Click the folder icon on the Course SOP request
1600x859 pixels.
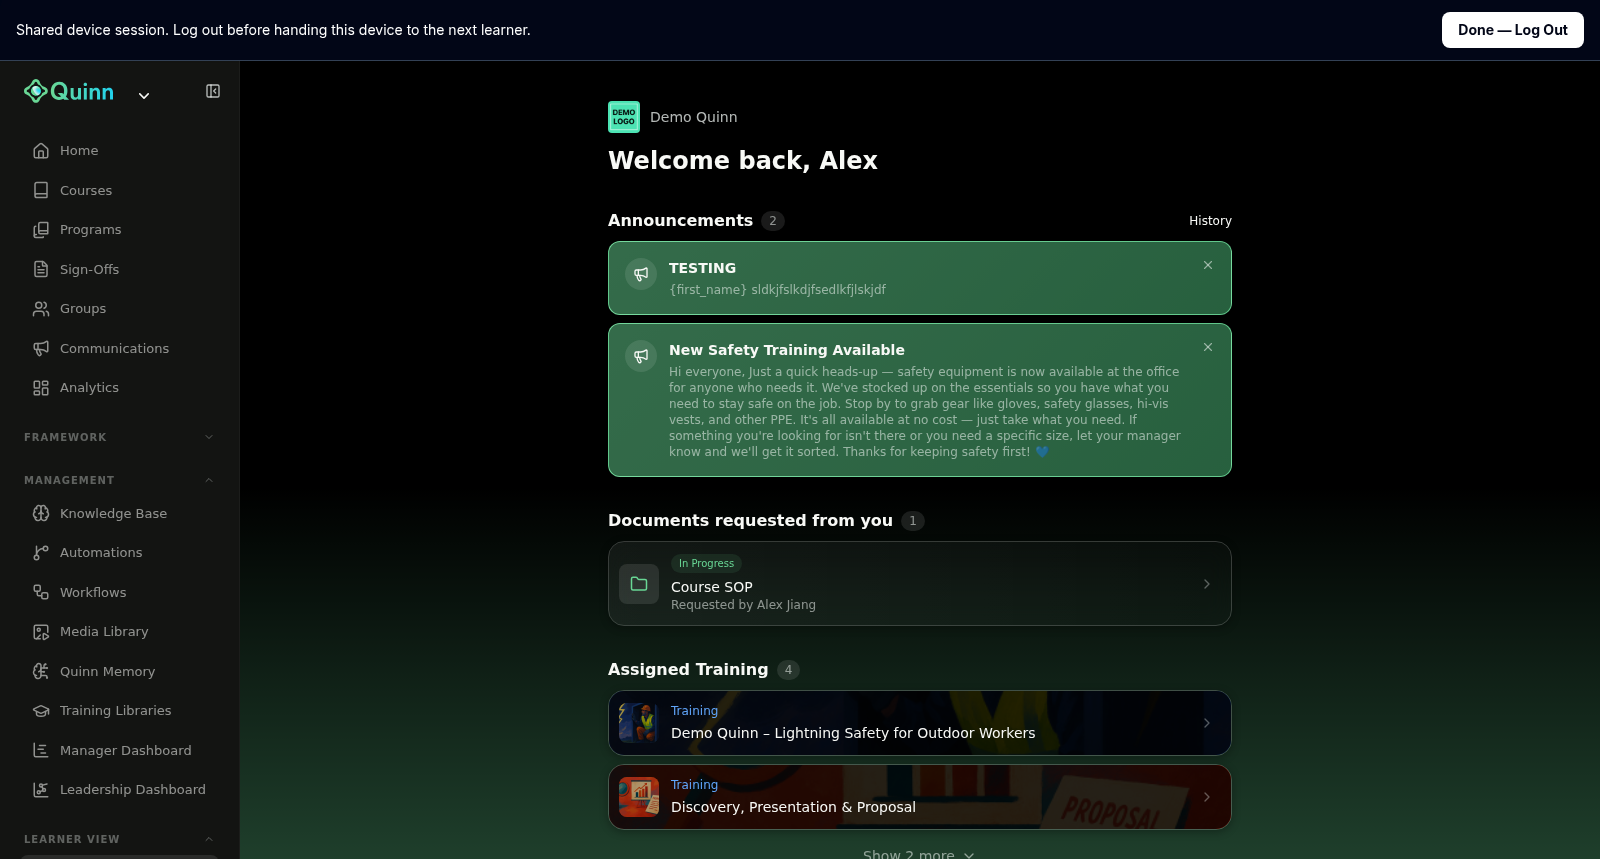pyautogui.click(x=639, y=584)
